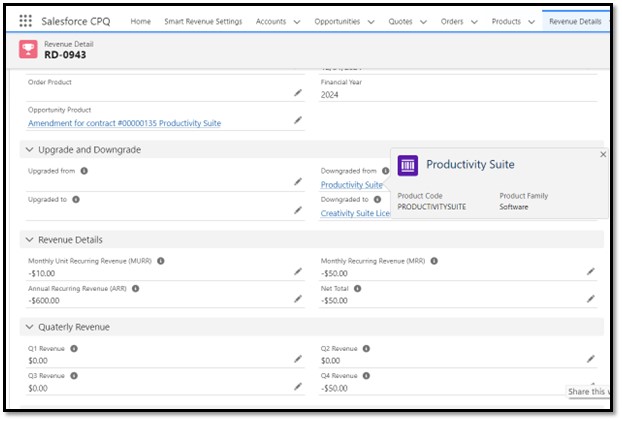622x421 pixels.
Task: Edit the MURR field pencil
Action: coord(298,272)
